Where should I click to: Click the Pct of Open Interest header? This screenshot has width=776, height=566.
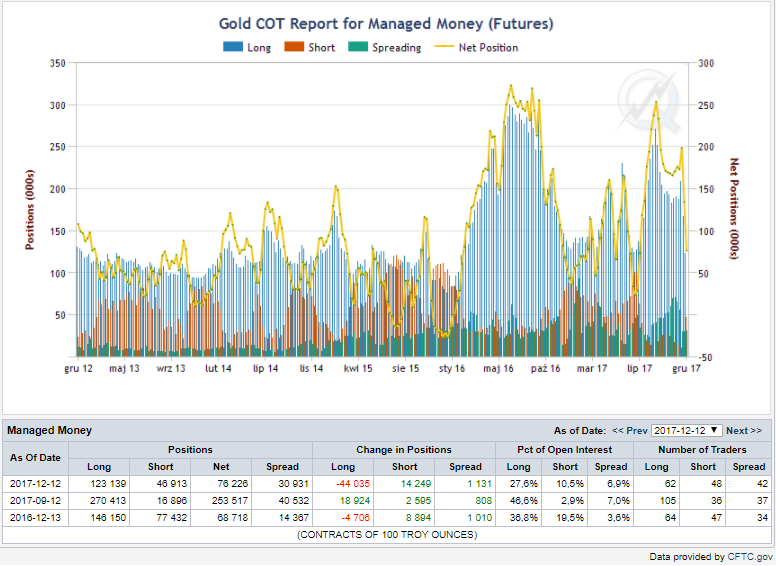(565, 450)
